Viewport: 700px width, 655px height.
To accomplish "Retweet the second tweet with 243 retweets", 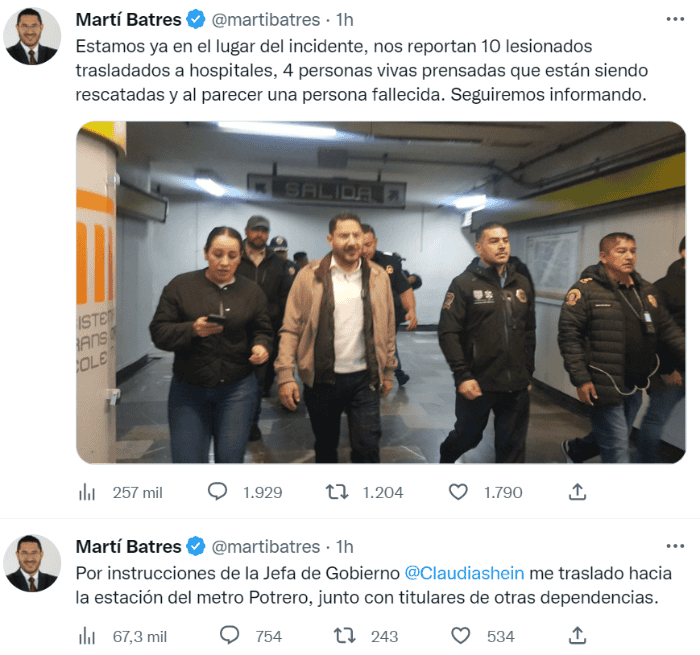I will pos(345,636).
